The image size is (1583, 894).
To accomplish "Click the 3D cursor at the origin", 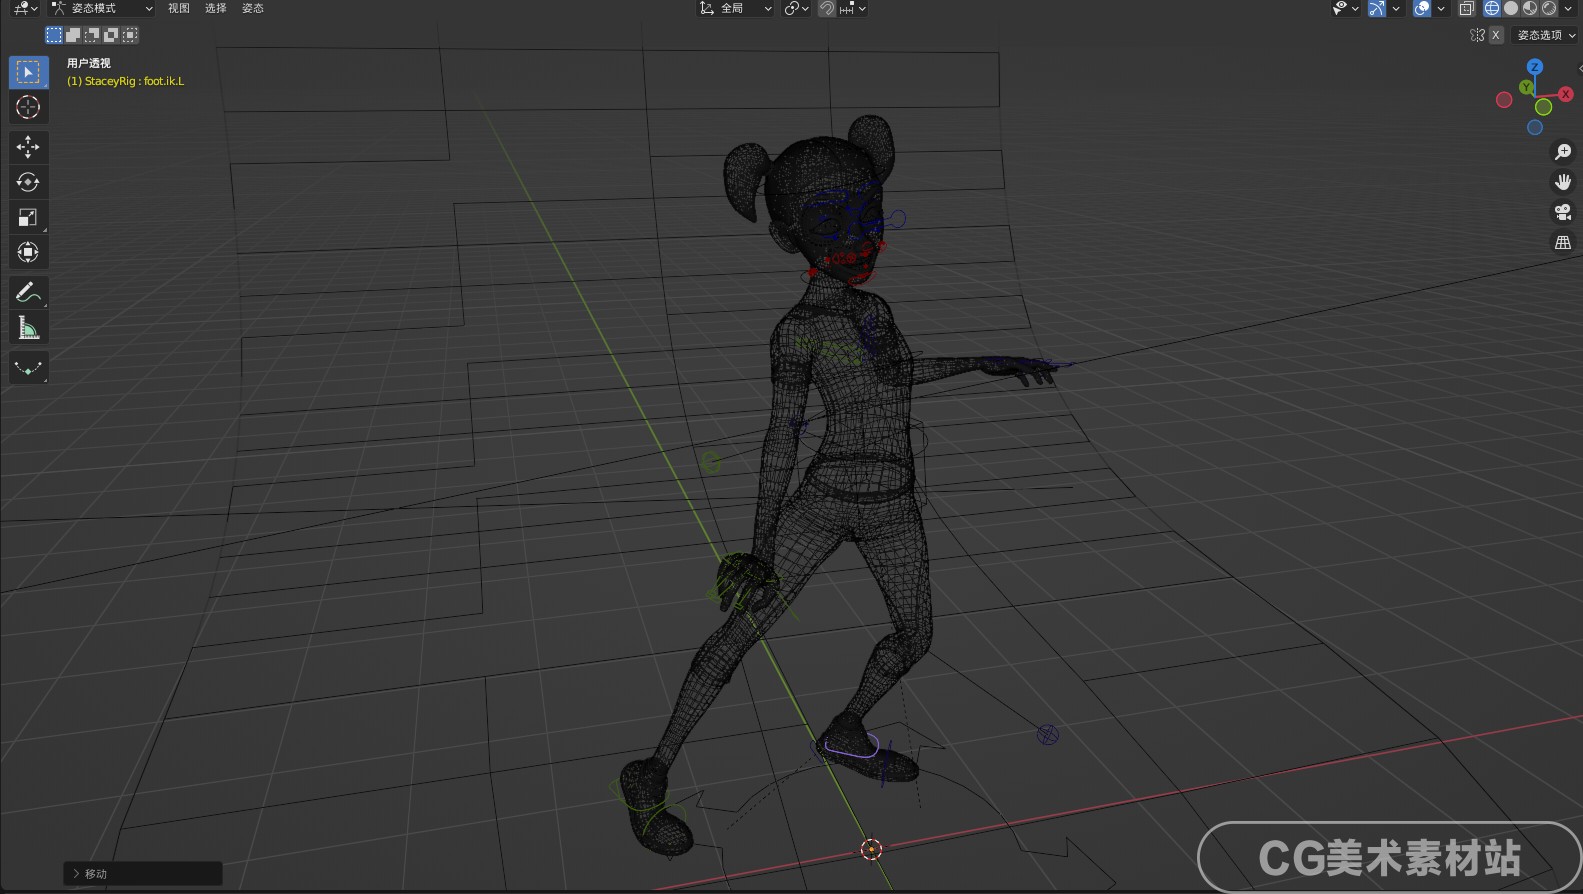I will 871,849.
